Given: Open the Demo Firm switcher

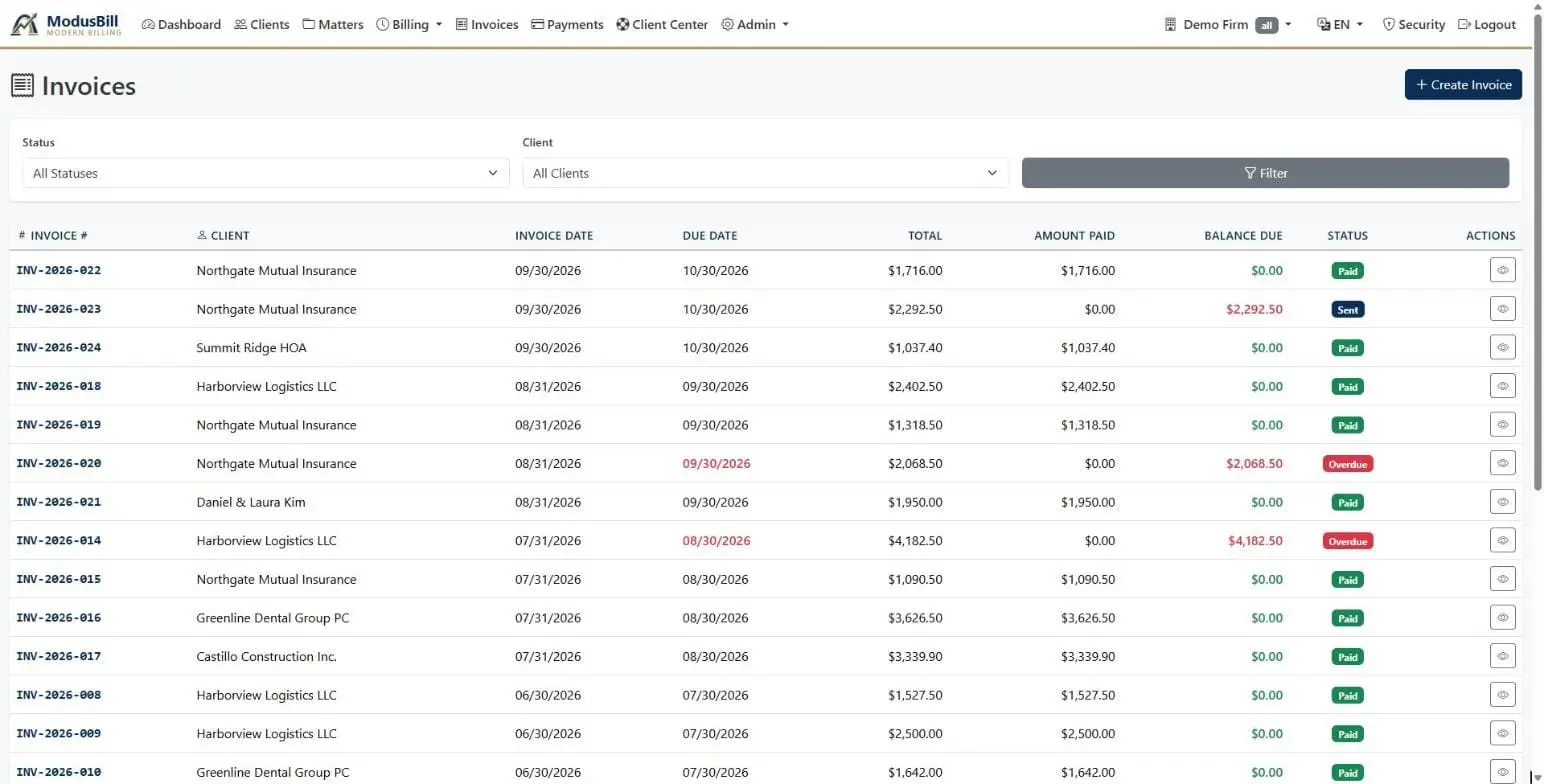Looking at the screenshot, I should [1228, 24].
